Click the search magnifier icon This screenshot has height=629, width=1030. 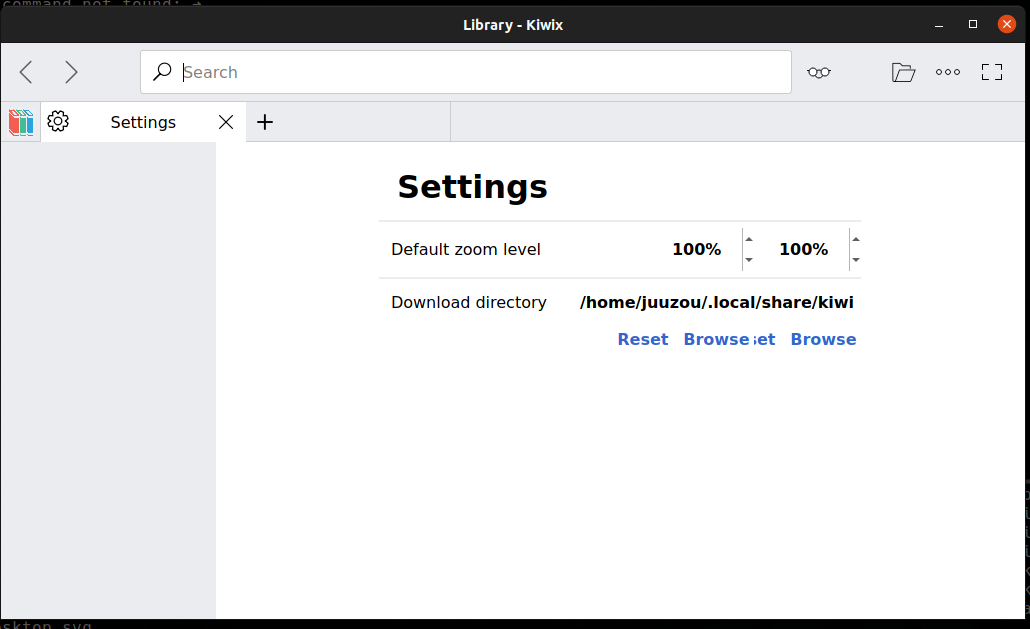click(161, 72)
